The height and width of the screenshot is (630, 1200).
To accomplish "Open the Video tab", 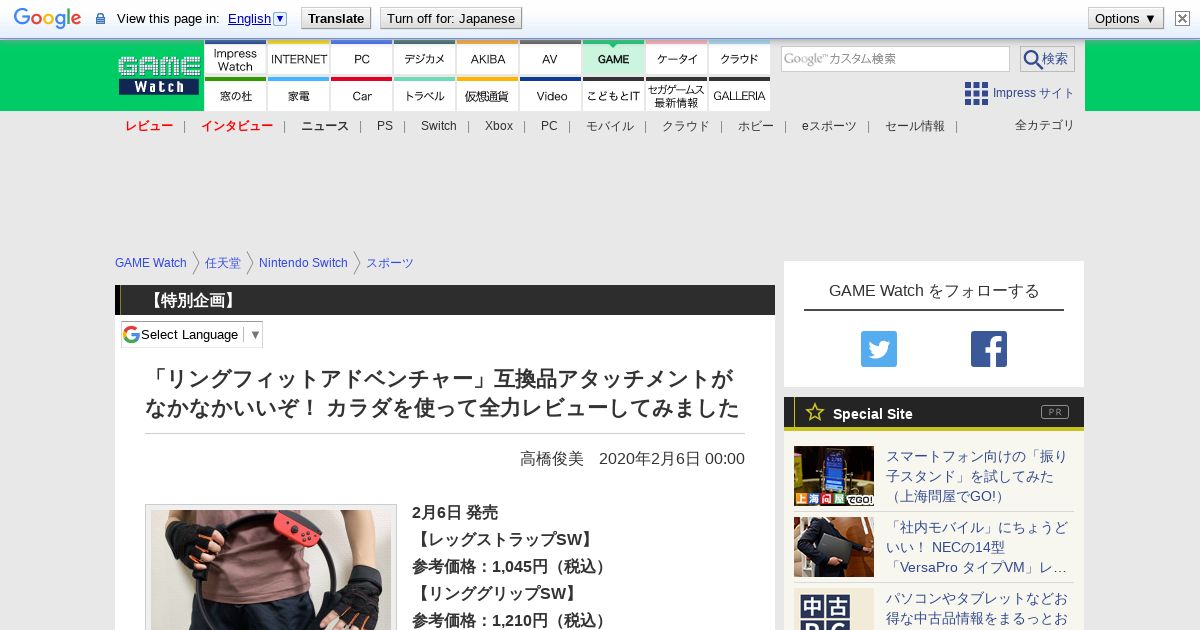I will click(x=550, y=94).
